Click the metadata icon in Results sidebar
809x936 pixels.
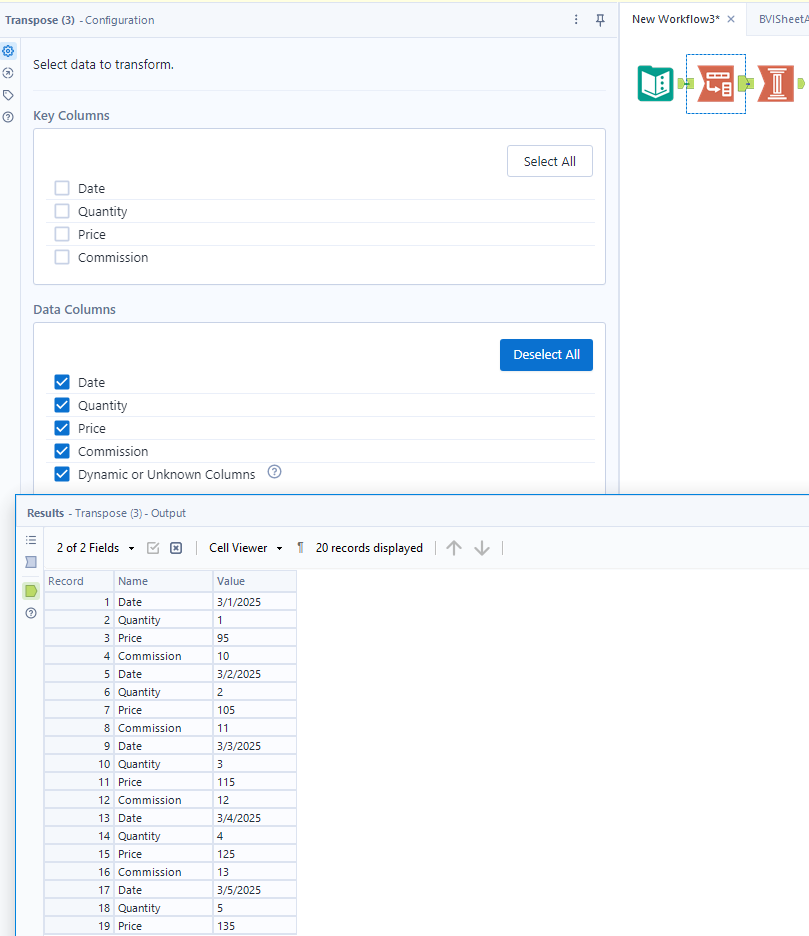coord(31,562)
